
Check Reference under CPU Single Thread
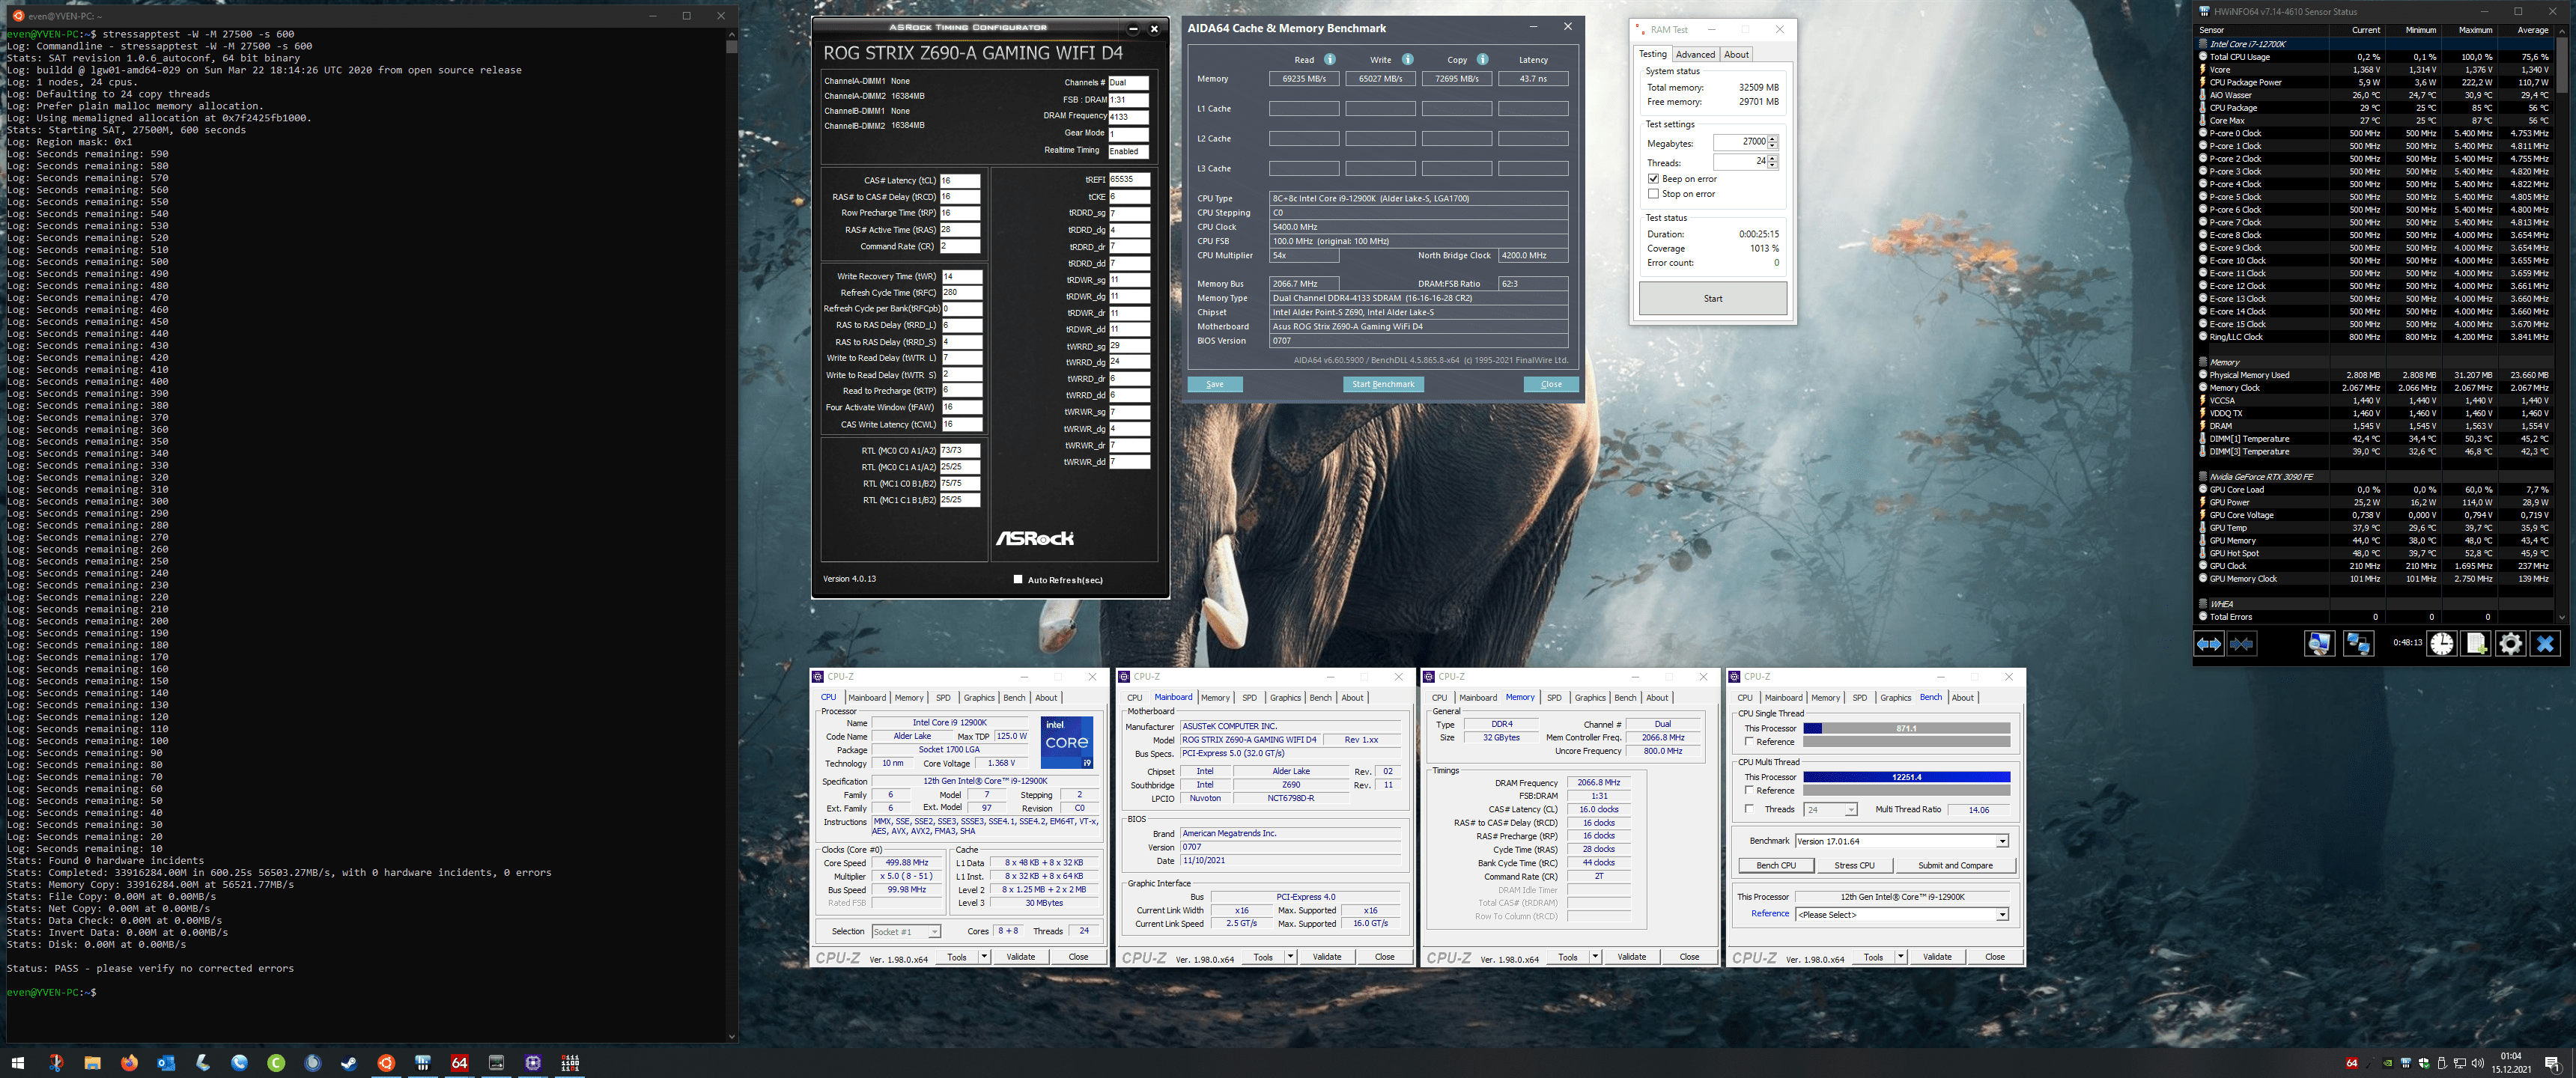tap(1749, 741)
